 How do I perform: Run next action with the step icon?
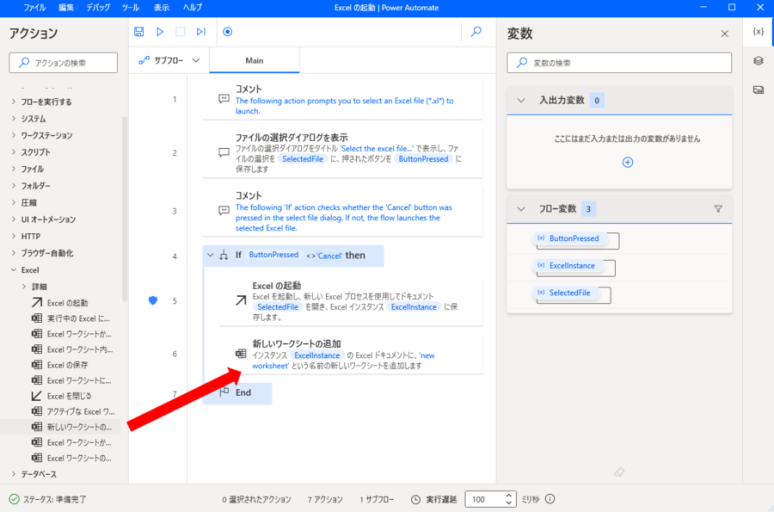click(200, 32)
